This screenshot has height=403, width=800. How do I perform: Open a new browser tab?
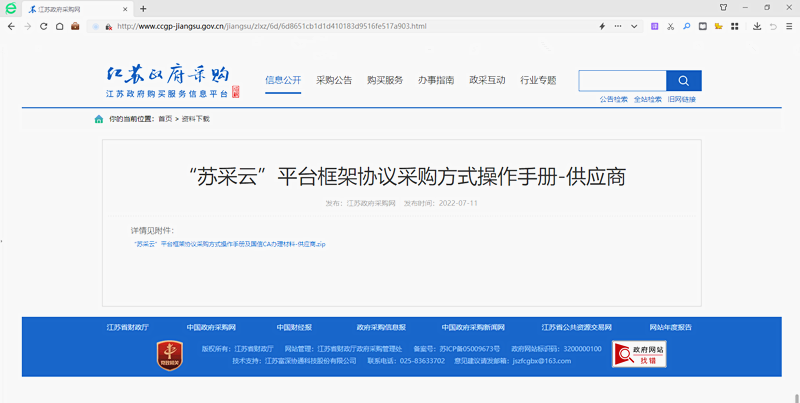click(x=143, y=9)
